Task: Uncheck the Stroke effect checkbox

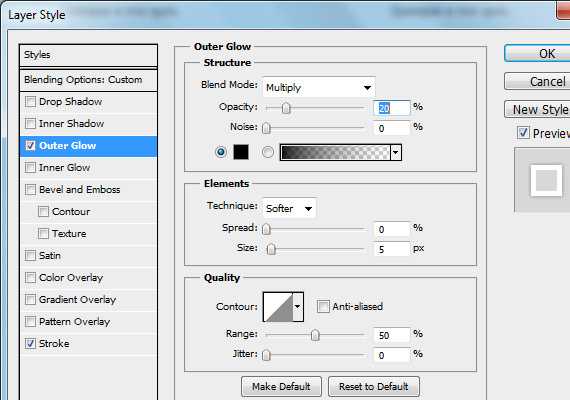Action: coord(31,343)
